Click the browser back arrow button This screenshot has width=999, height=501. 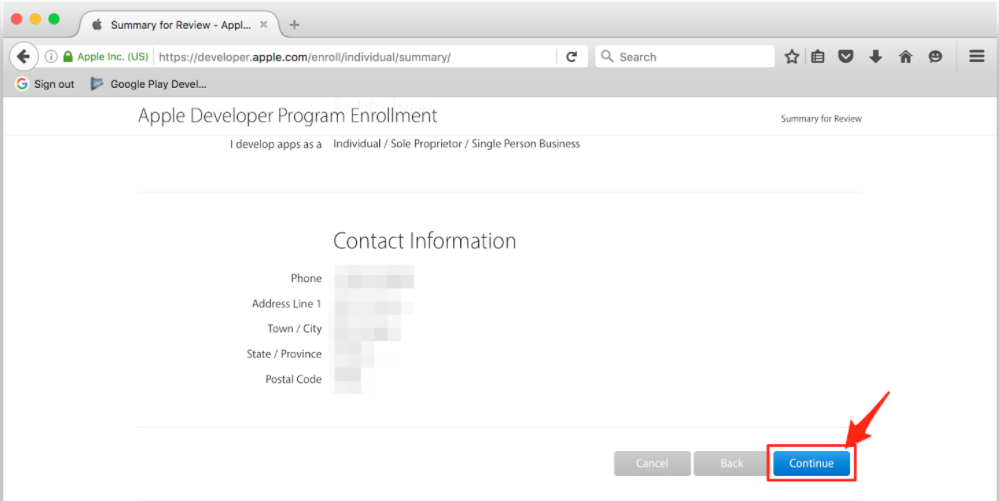24,57
